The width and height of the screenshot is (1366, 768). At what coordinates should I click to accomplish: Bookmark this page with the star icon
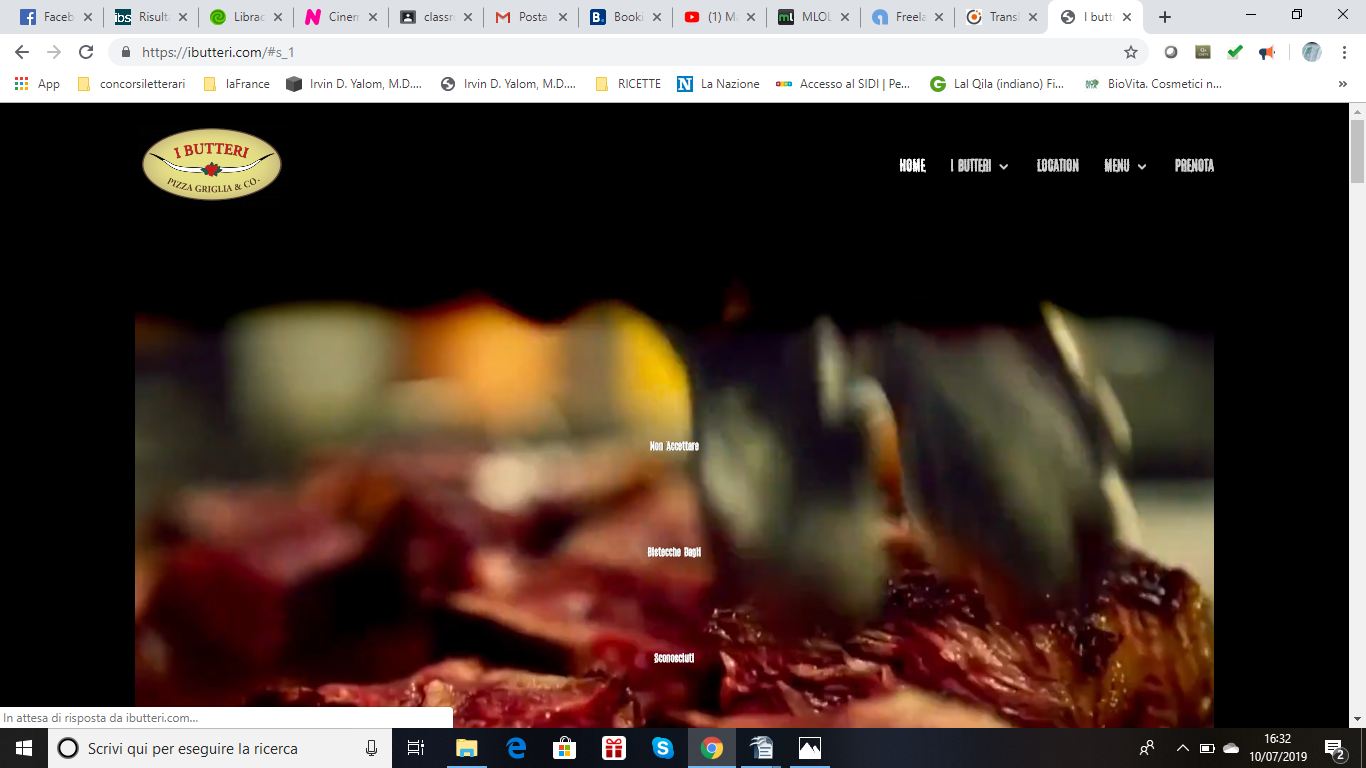pyautogui.click(x=1131, y=52)
